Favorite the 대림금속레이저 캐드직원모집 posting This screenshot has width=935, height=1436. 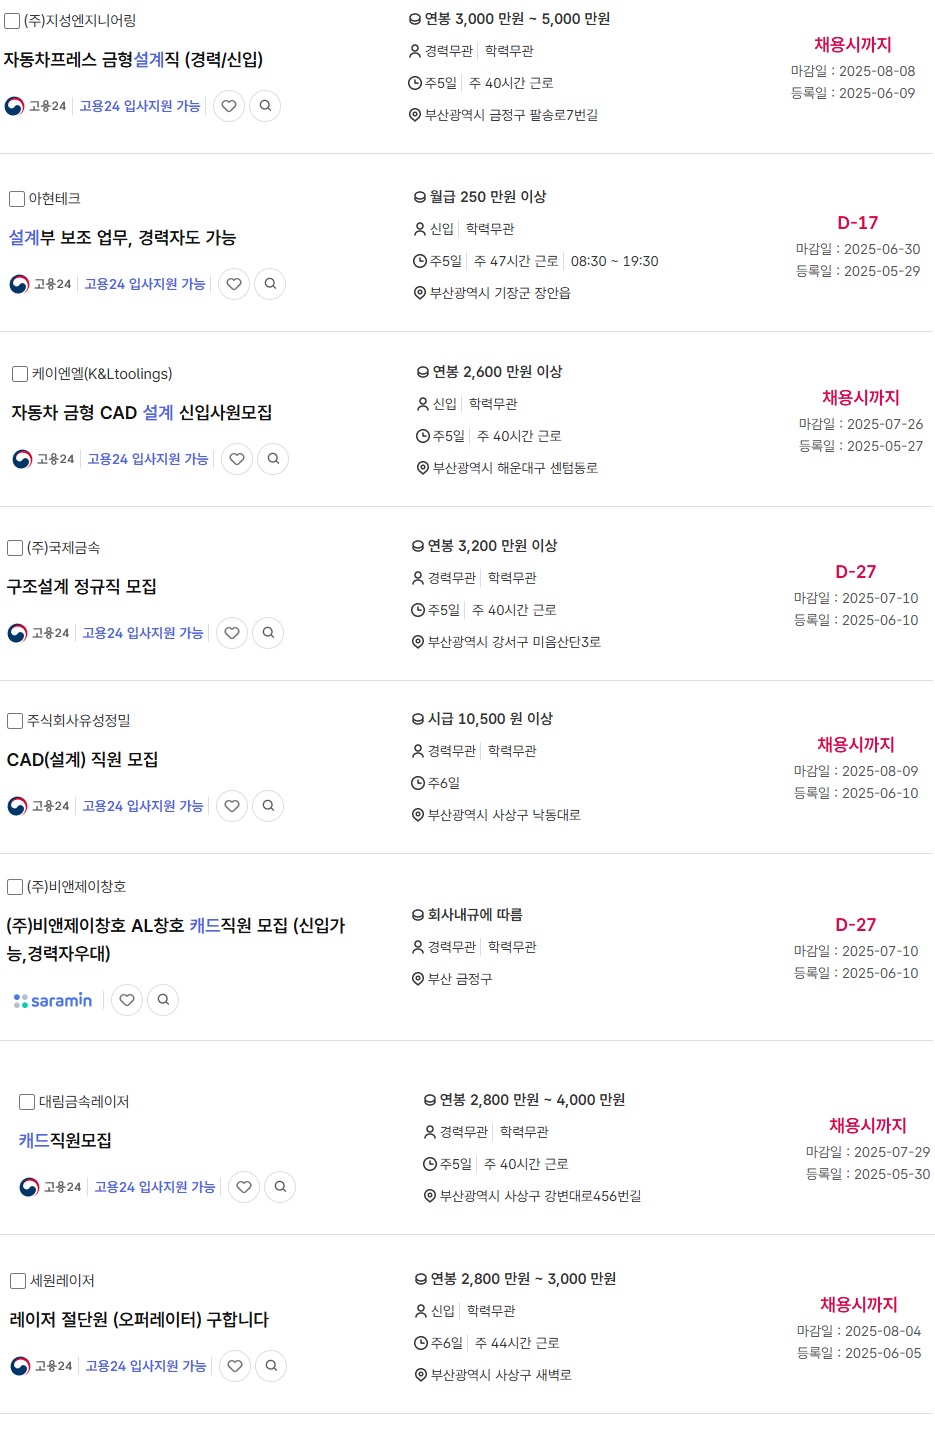(x=244, y=1187)
